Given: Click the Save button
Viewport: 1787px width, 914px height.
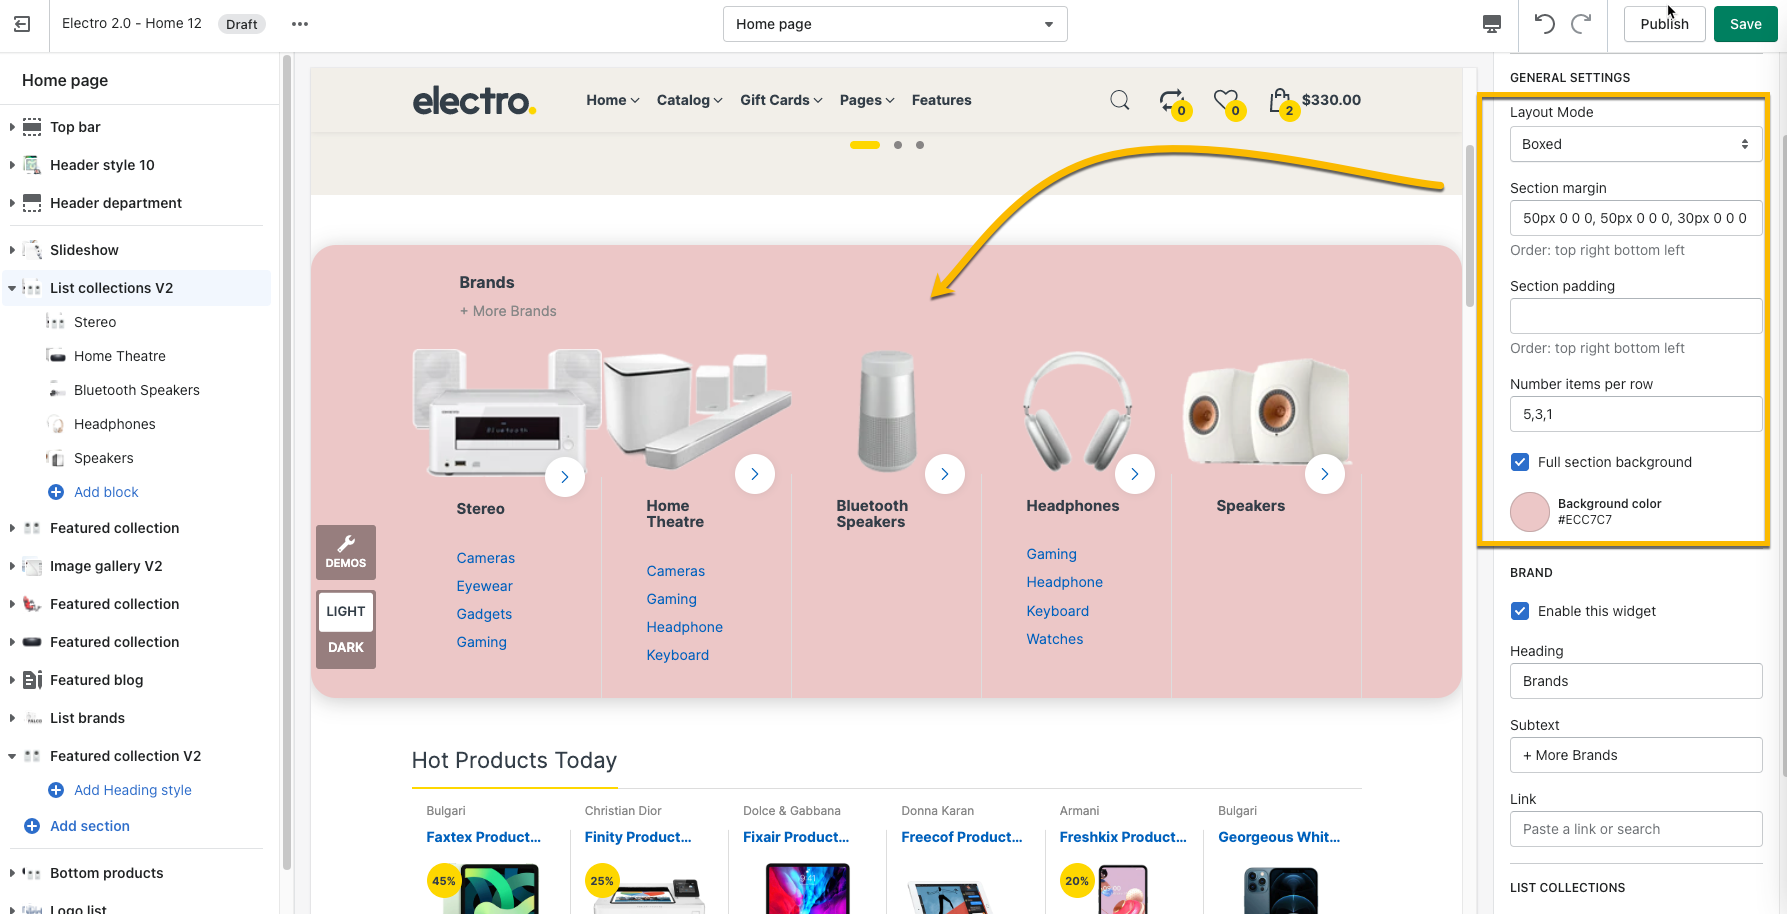Looking at the screenshot, I should click(x=1745, y=24).
